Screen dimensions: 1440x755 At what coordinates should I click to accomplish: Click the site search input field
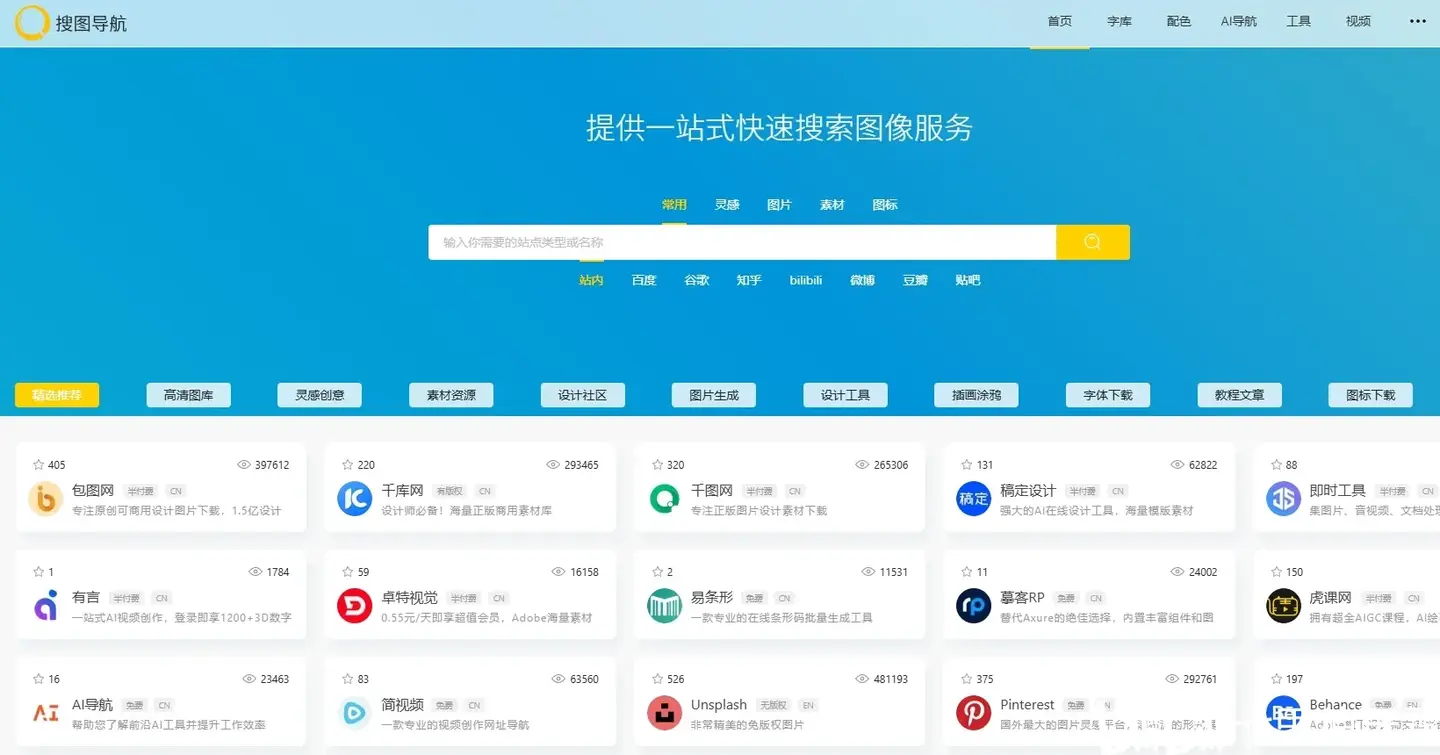(742, 242)
